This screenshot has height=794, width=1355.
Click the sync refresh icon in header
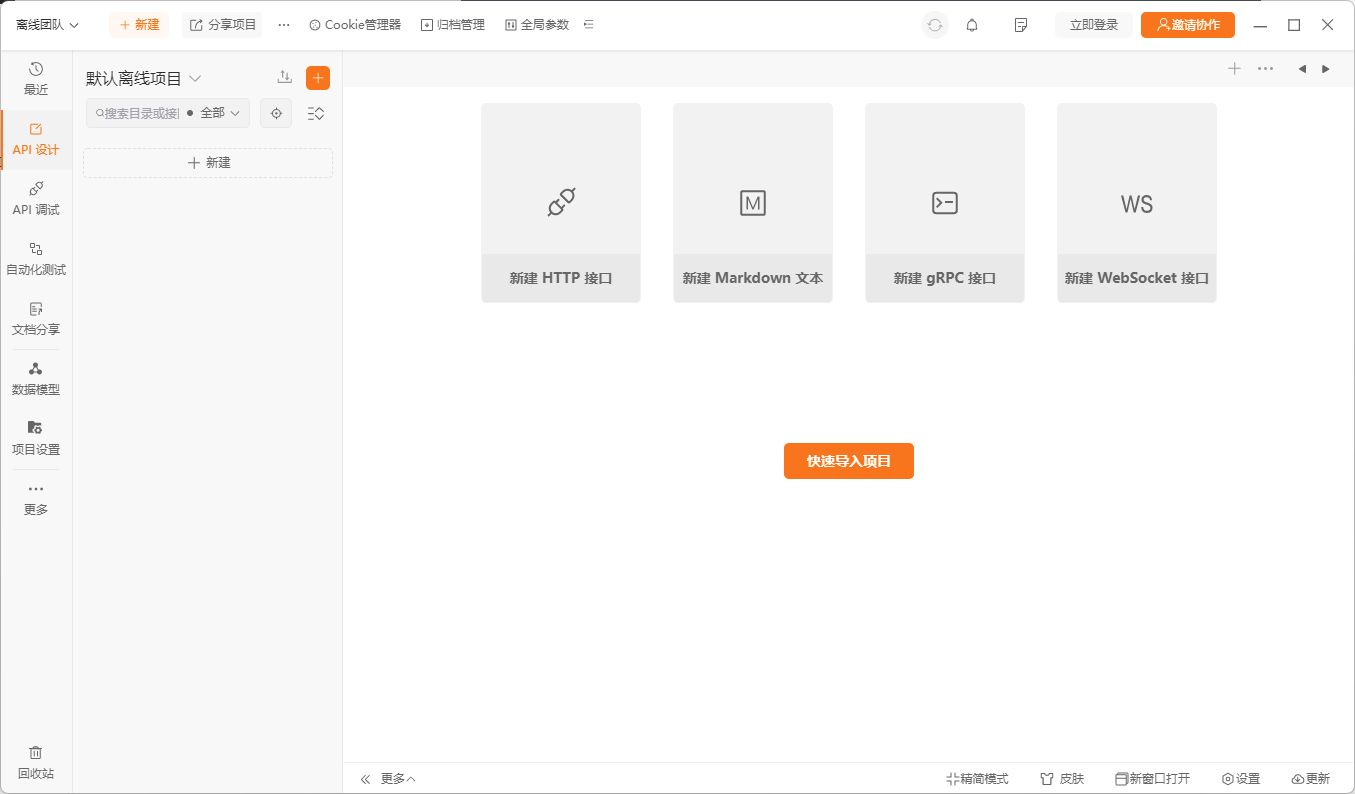[935, 25]
